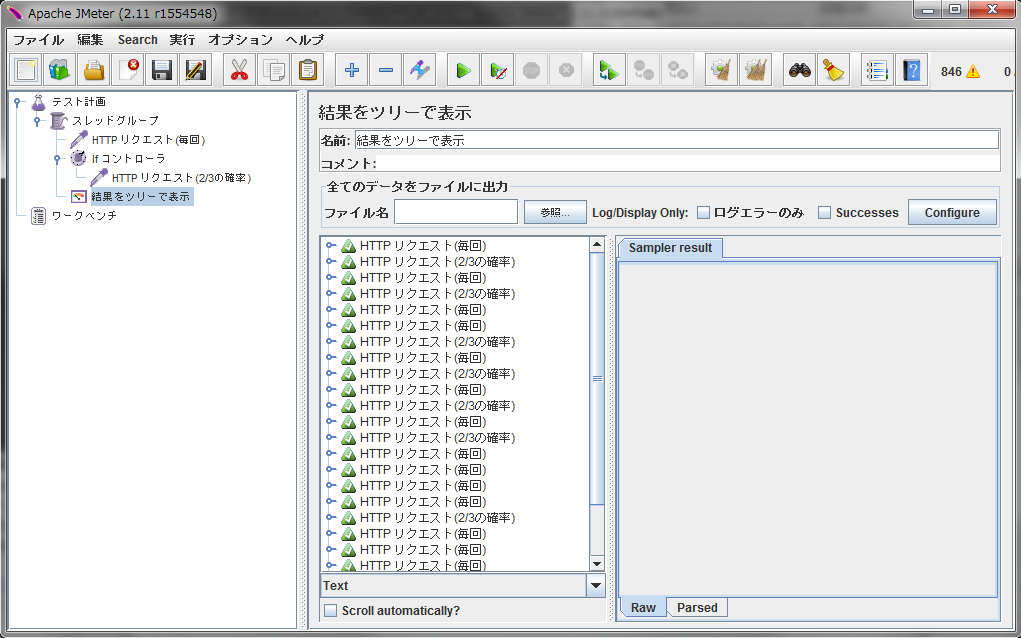1021x638 pixels.
Task: Click the Toggle enable/disable icon
Action: pyautogui.click(x=419, y=70)
